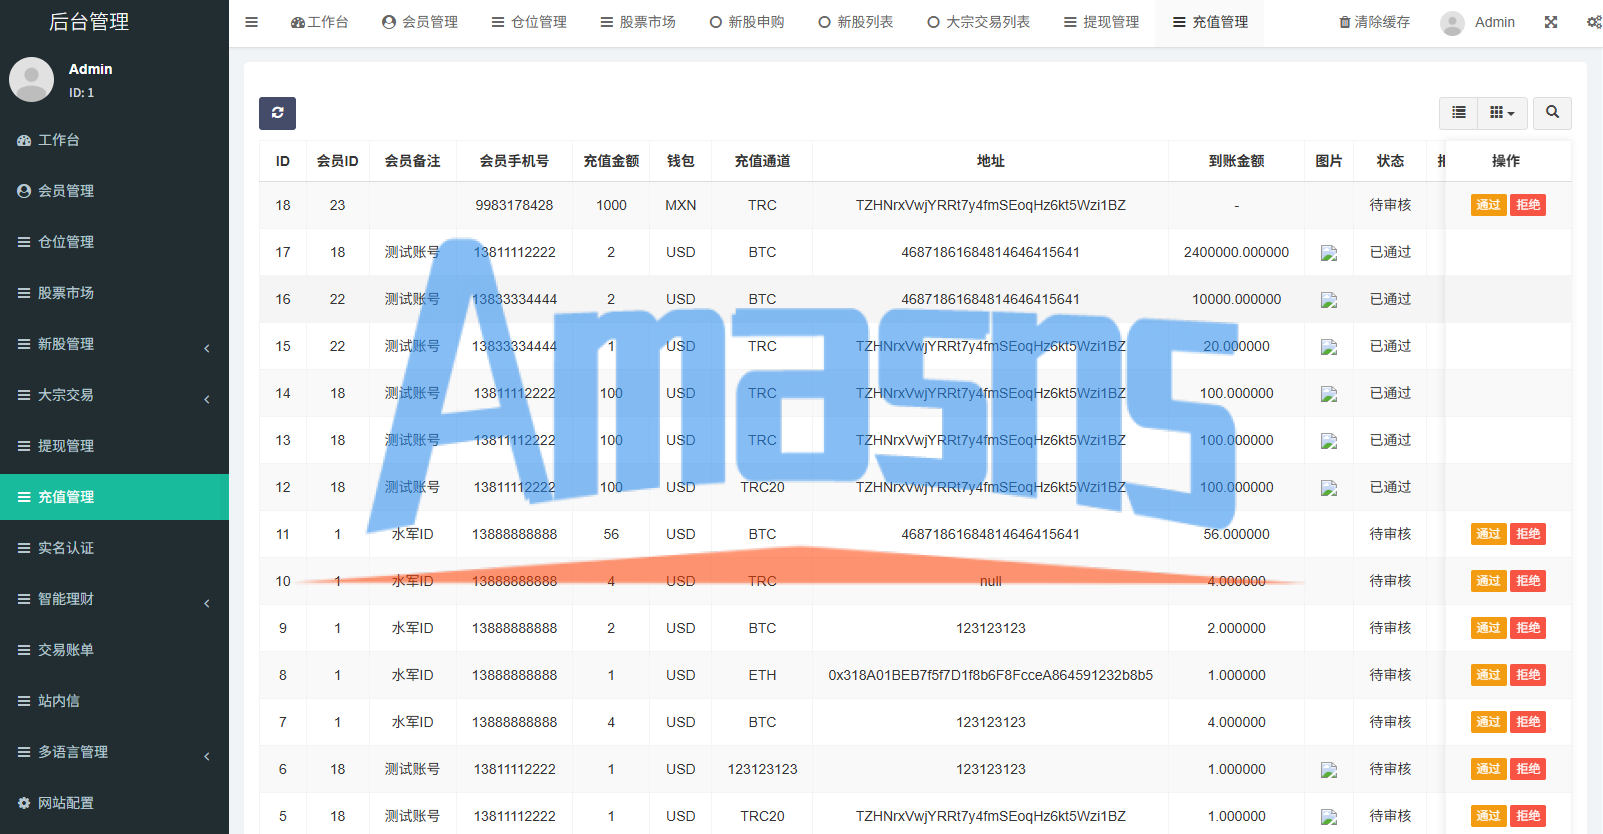Click the sidebar Admin profile picture

click(x=31, y=80)
